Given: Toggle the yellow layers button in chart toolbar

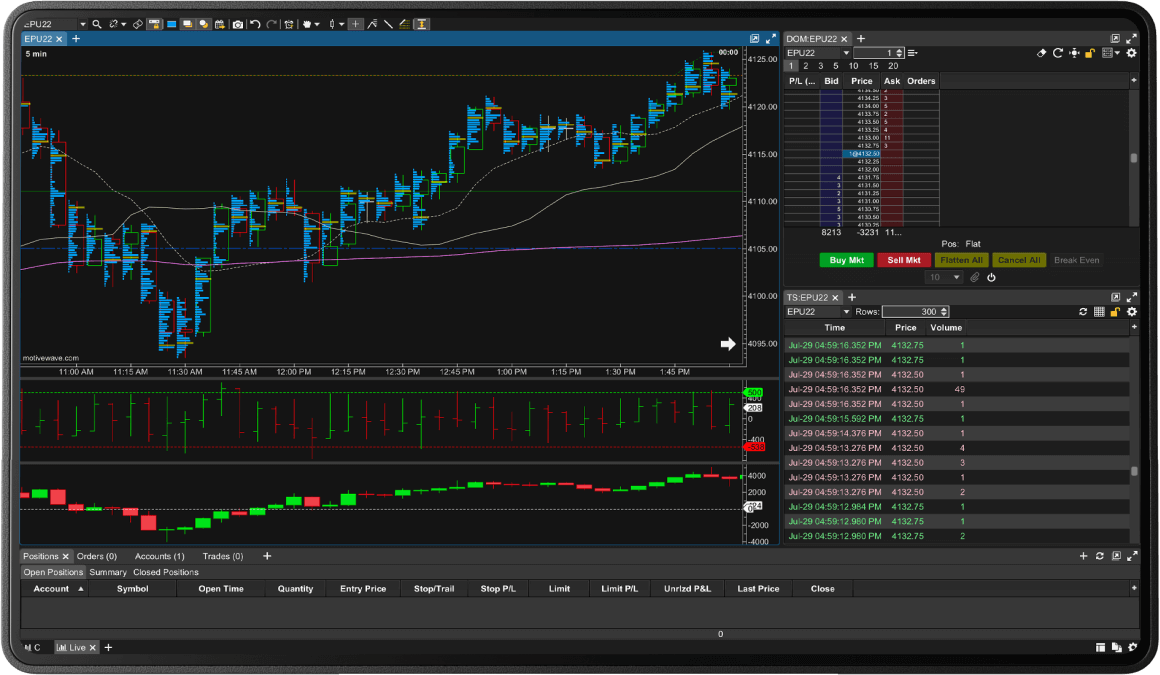Looking at the screenshot, I should pos(188,24).
